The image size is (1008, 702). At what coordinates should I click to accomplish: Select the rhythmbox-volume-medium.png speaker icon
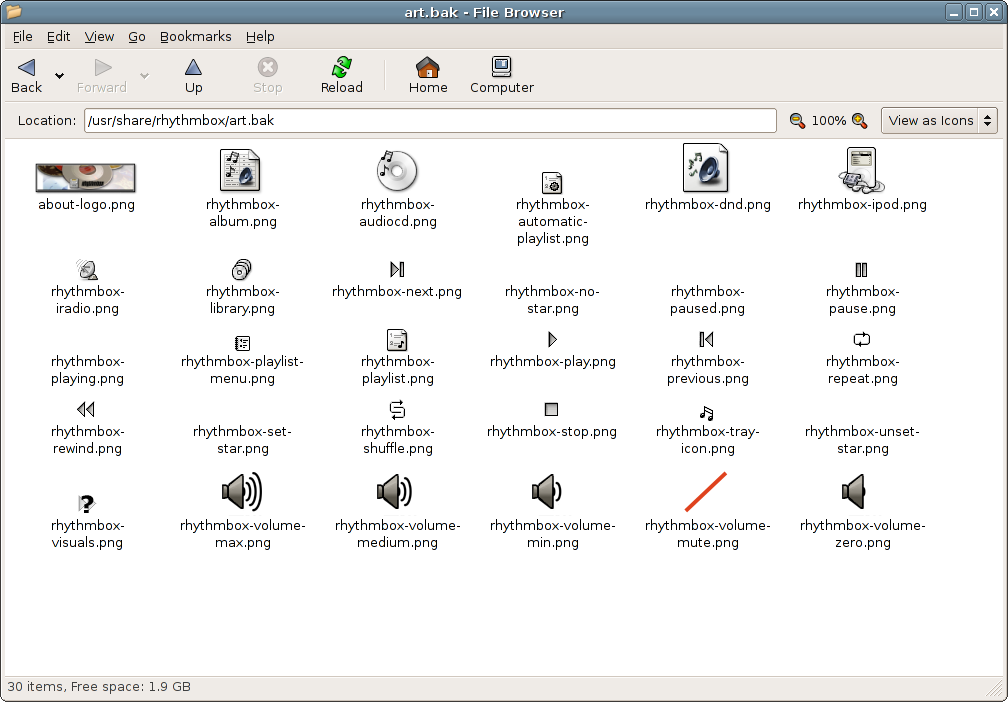(x=394, y=492)
